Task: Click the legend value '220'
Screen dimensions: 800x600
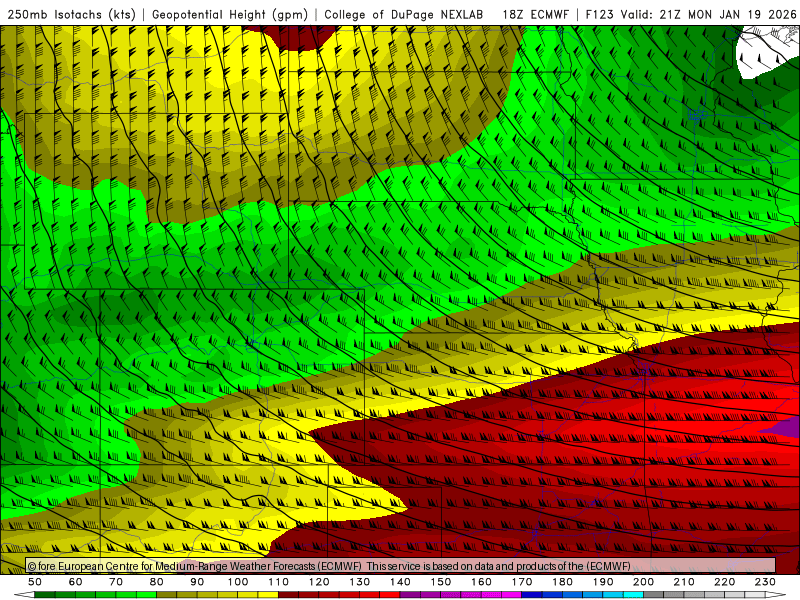Action: (724, 582)
